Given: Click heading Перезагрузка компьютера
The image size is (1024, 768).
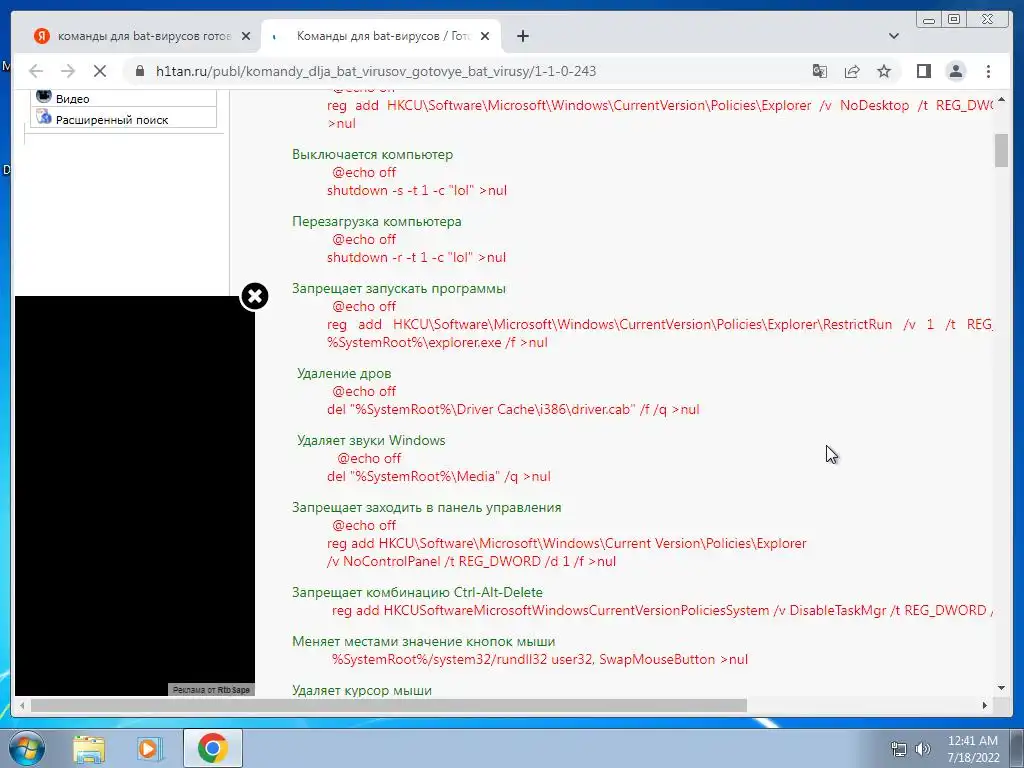Looking at the screenshot, I should [x=377, y=221].
